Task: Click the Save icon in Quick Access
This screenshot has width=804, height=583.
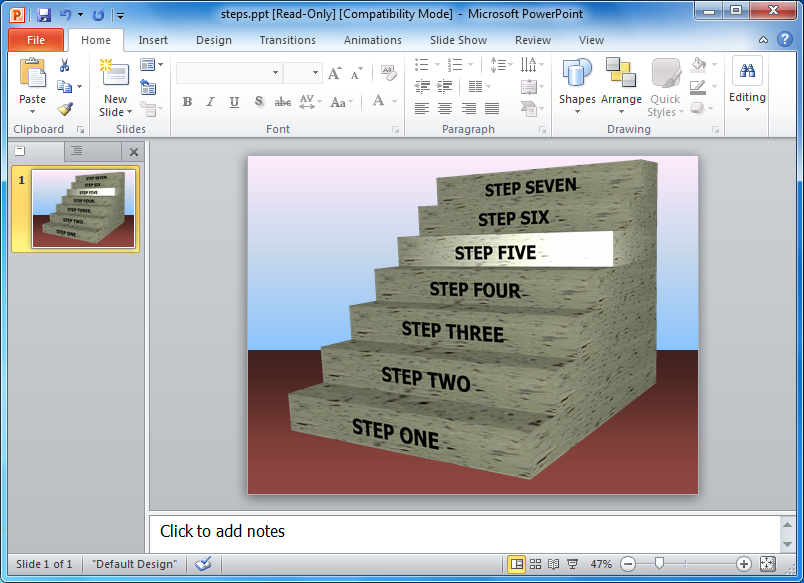Action: [44, 15]
